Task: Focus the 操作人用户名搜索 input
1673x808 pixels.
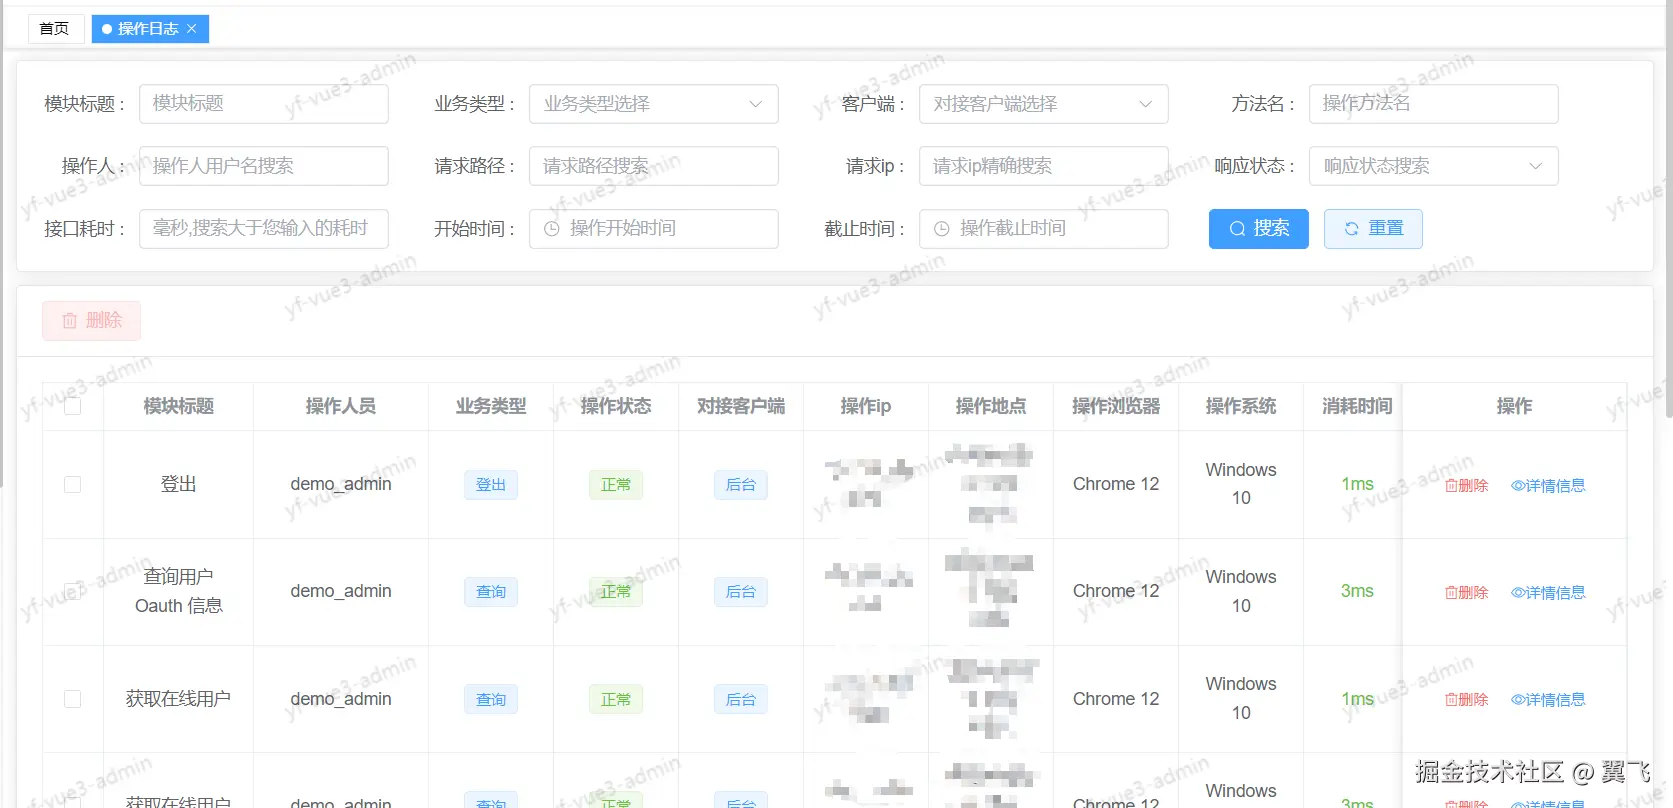Action: [263, 166]
